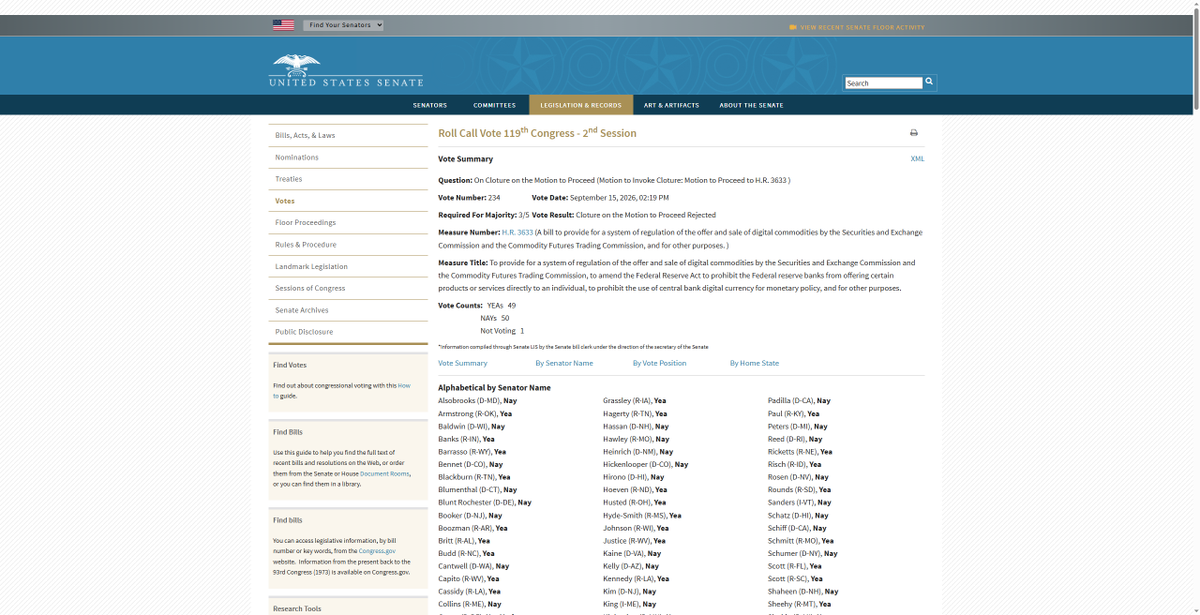Viewport: 1200px width, 615px height.
Task: Click the search magnifier icon
Action: tap(929, 82)
